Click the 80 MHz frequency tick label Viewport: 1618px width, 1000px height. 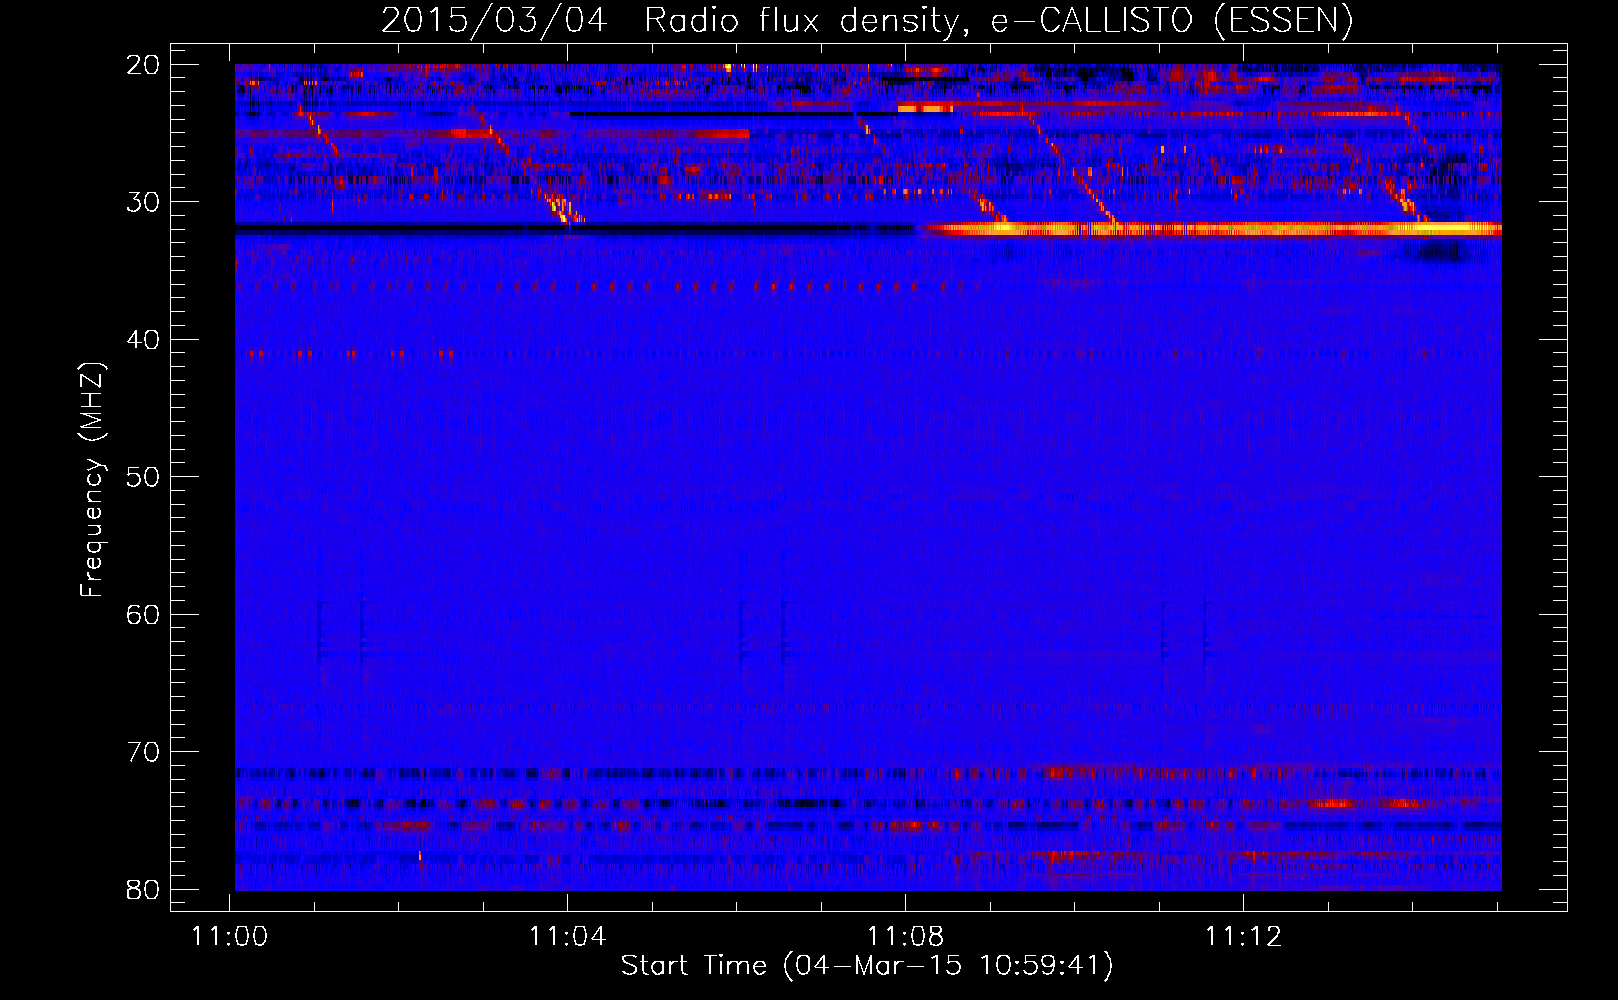click(x=144, y=889)
